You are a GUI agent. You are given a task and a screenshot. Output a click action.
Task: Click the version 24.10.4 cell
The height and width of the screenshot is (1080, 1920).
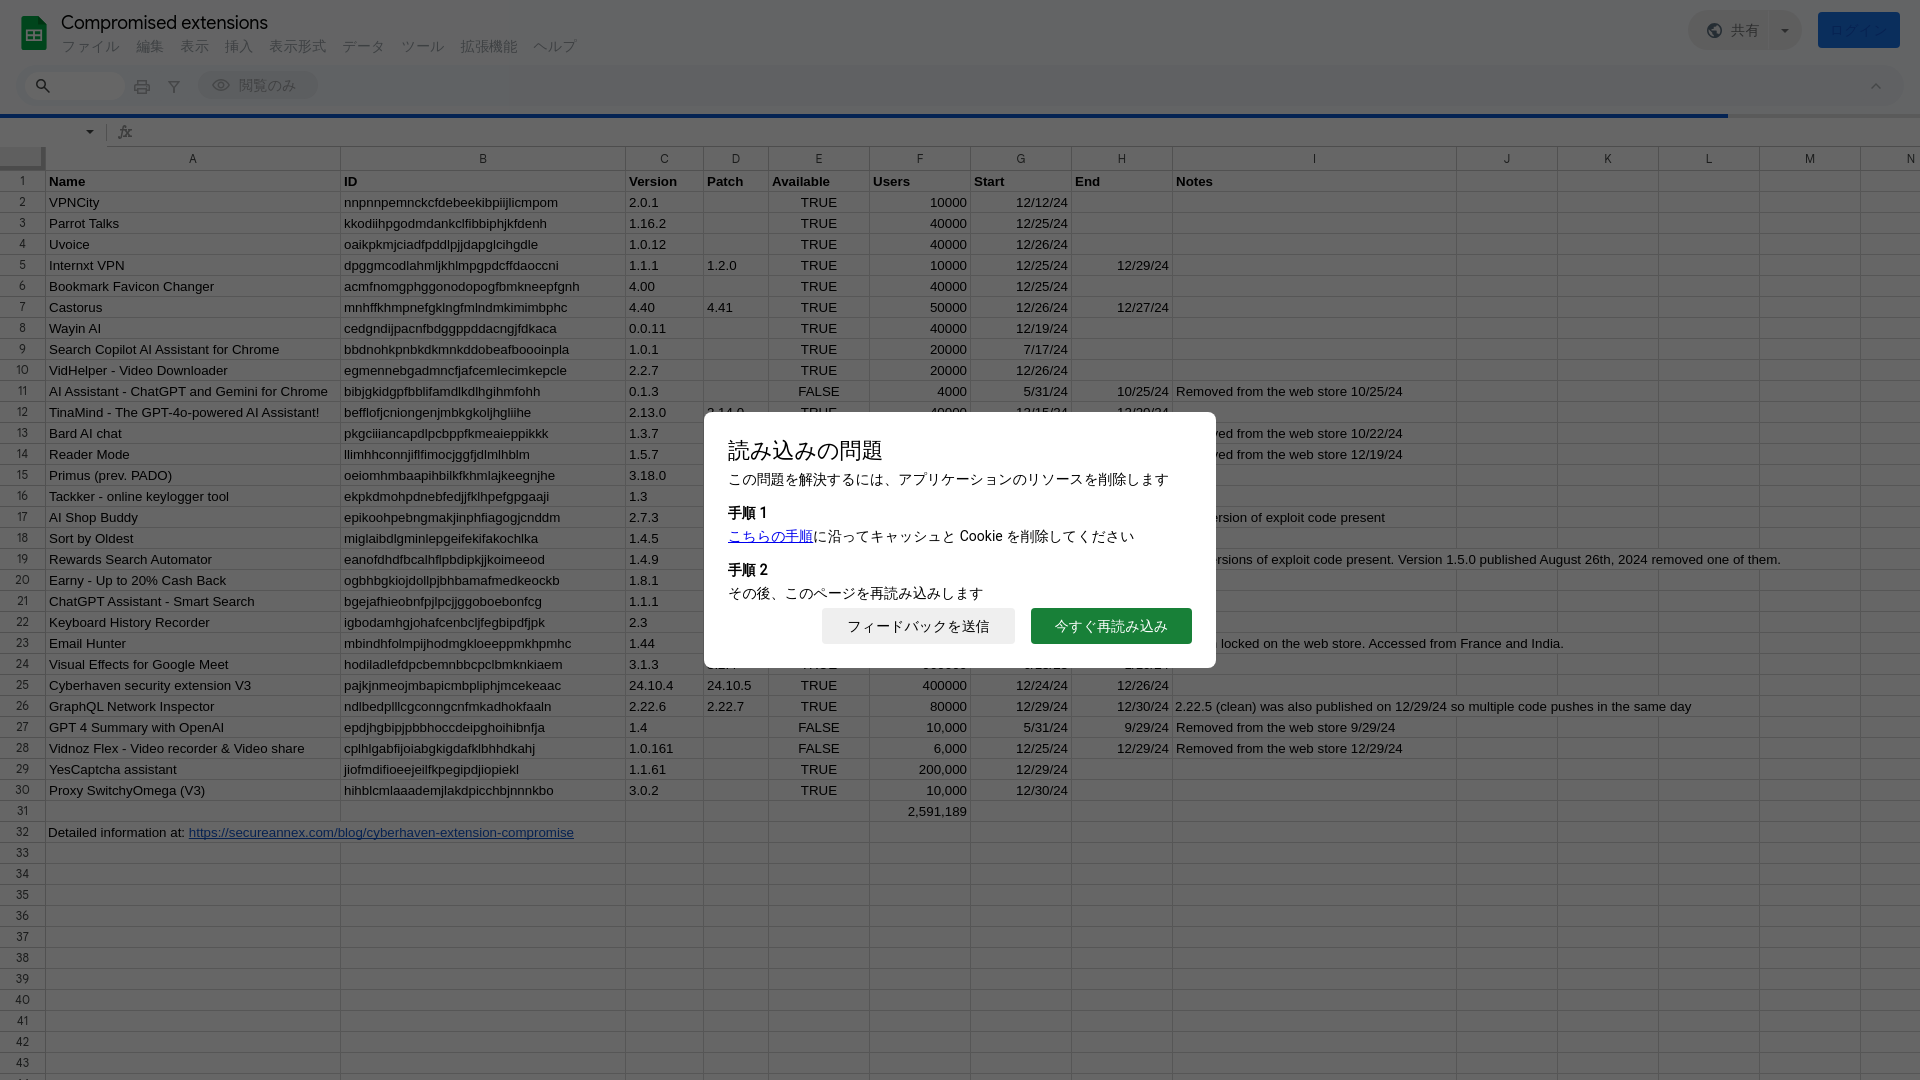pyautogui.click(x=664, y=686)
